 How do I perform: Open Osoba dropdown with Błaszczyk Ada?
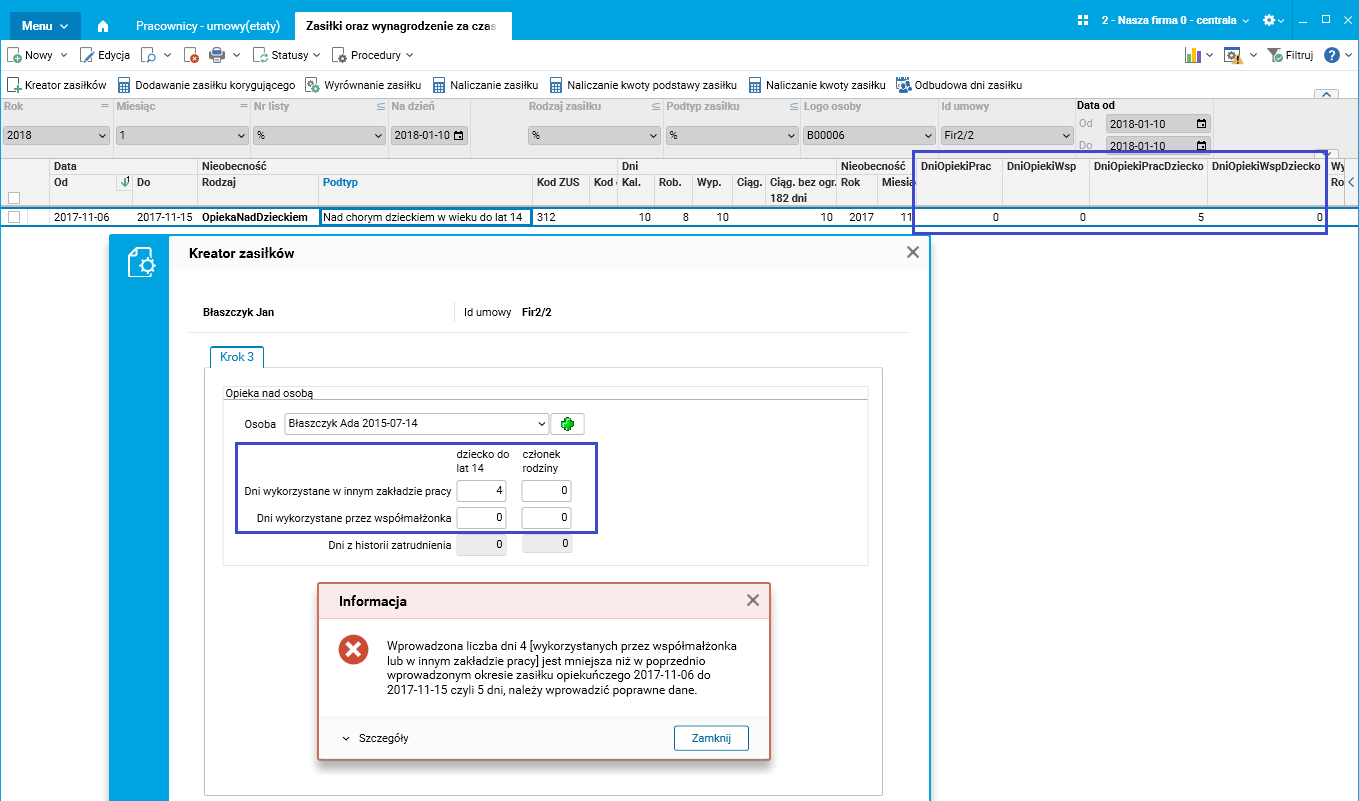tap(417, 424)
